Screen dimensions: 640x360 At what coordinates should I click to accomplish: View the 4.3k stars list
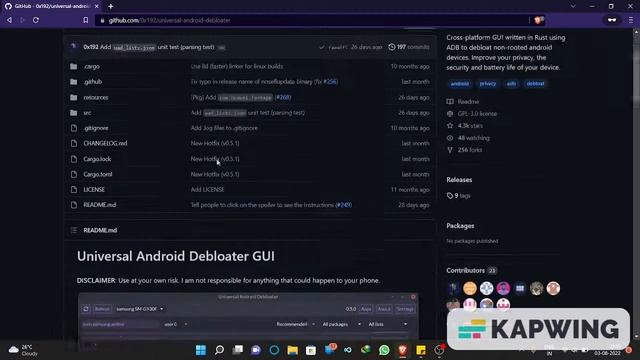[x=465, y=126]
